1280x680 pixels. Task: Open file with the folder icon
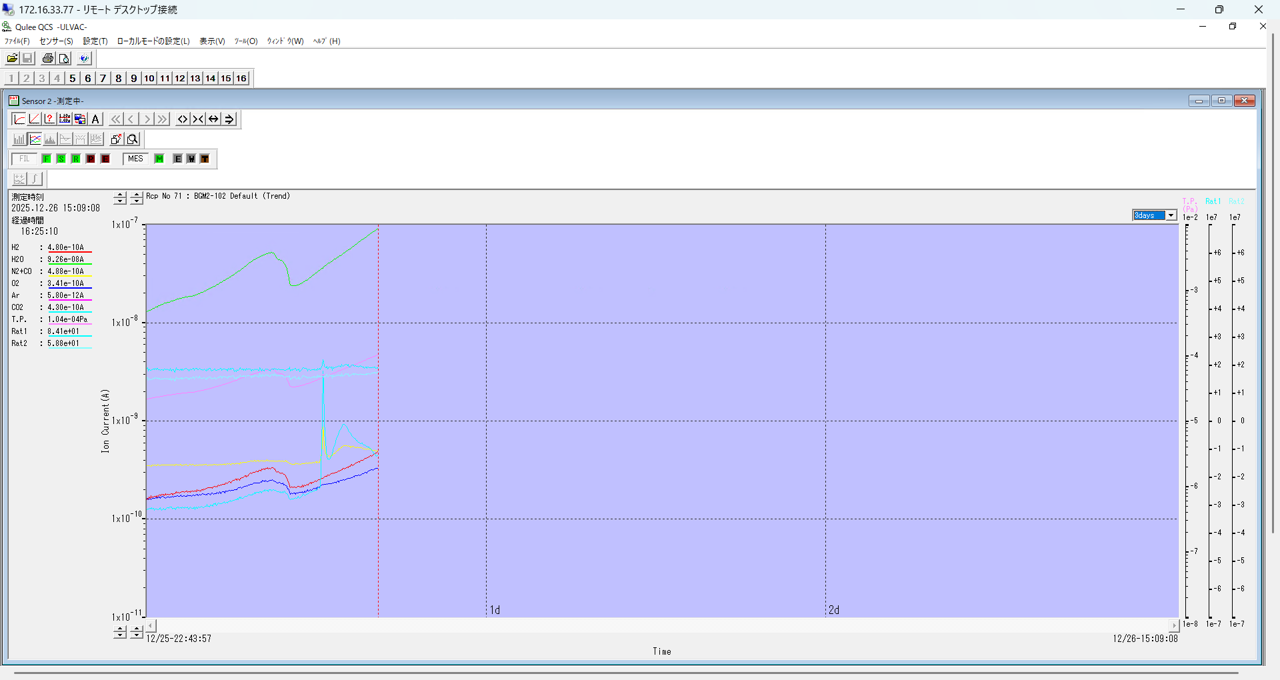point(12,59)
